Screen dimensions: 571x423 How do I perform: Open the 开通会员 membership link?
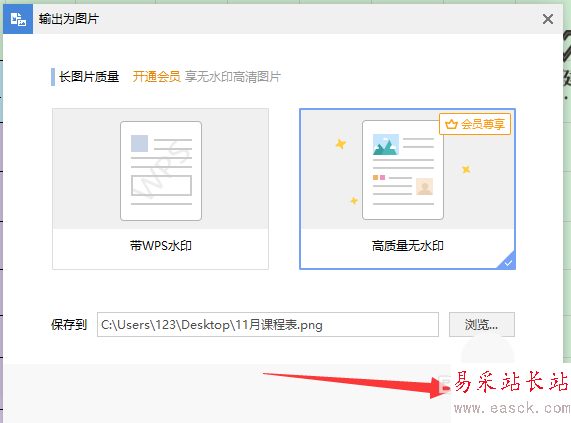[156, 77]
